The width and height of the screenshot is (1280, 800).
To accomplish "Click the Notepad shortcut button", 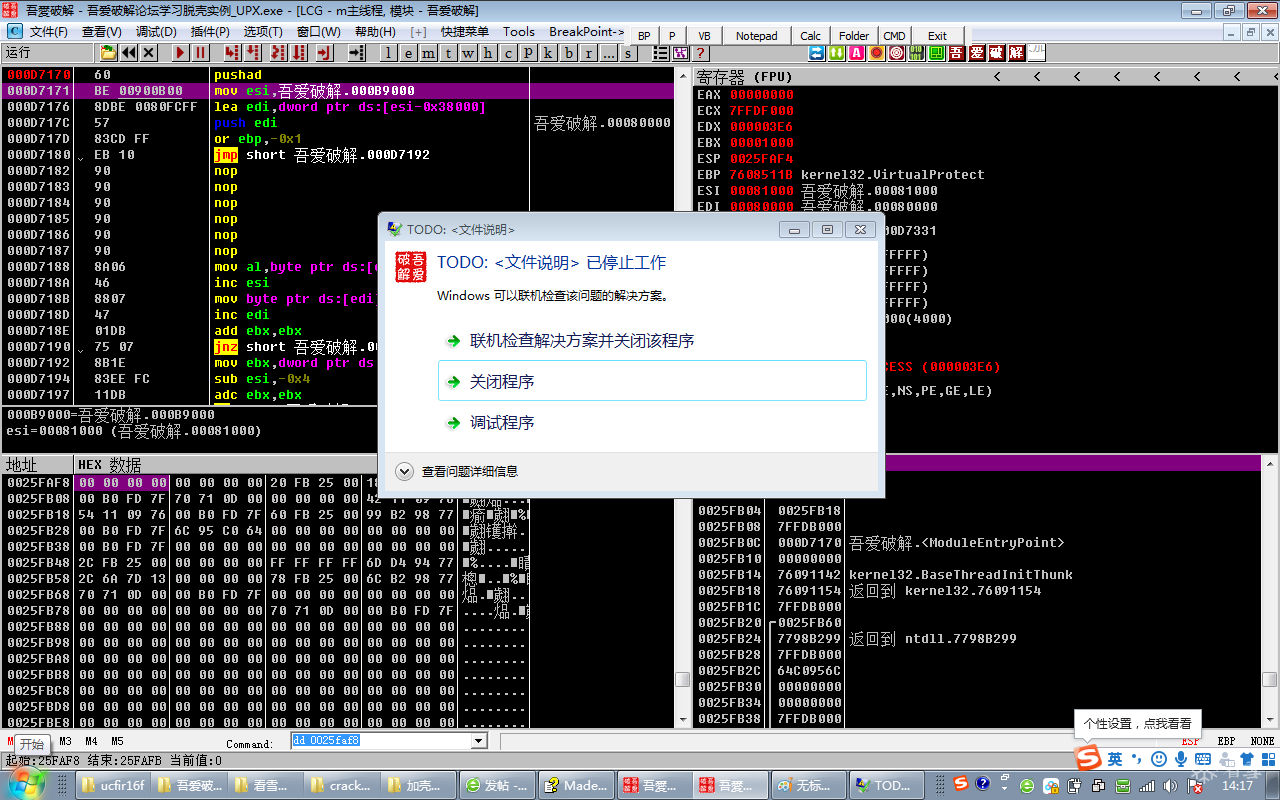I will point(756,36).
